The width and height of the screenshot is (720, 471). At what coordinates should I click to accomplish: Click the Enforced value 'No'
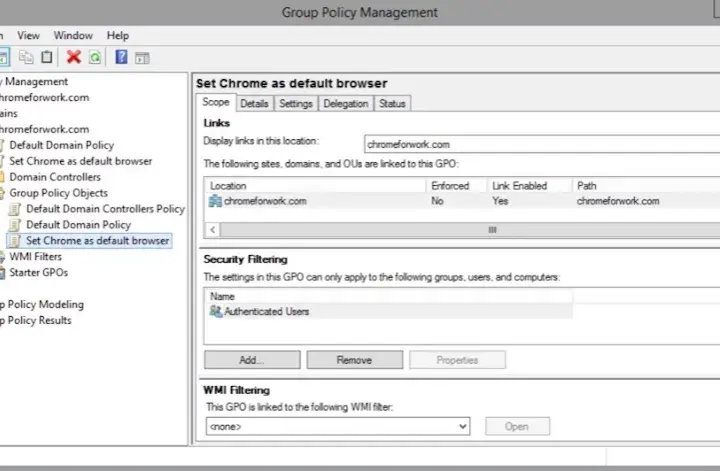click(x=437, y=201)
